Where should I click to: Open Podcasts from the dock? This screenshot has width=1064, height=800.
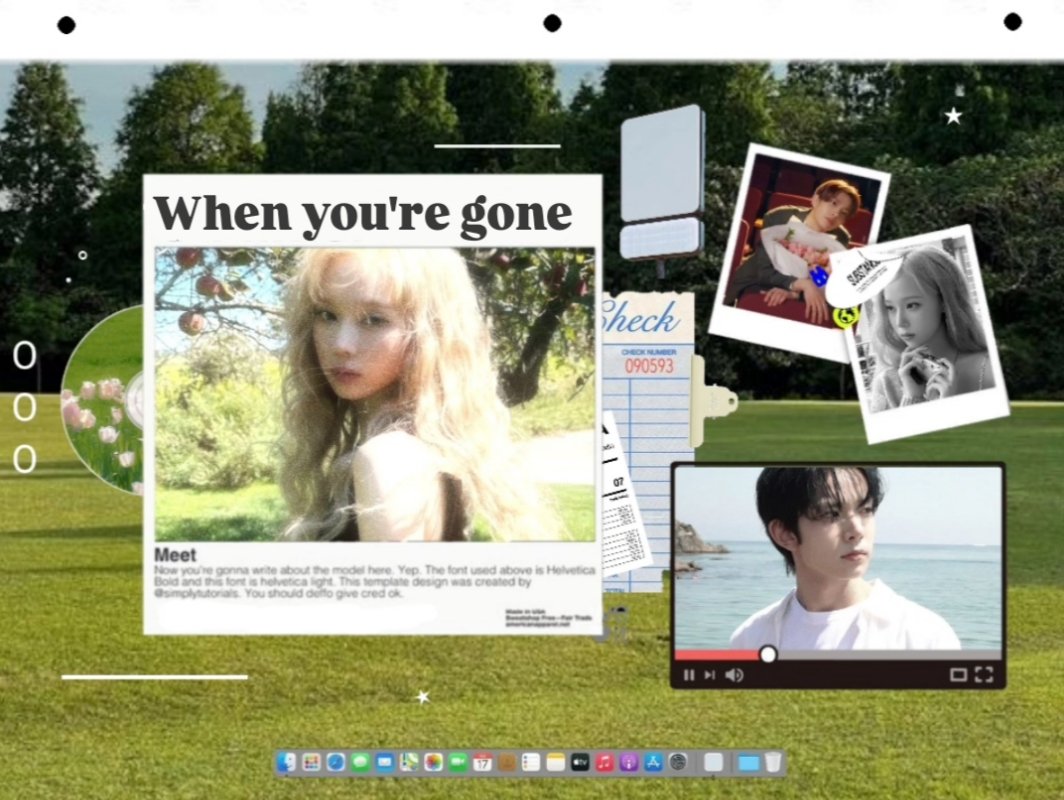tap(629, 762)
